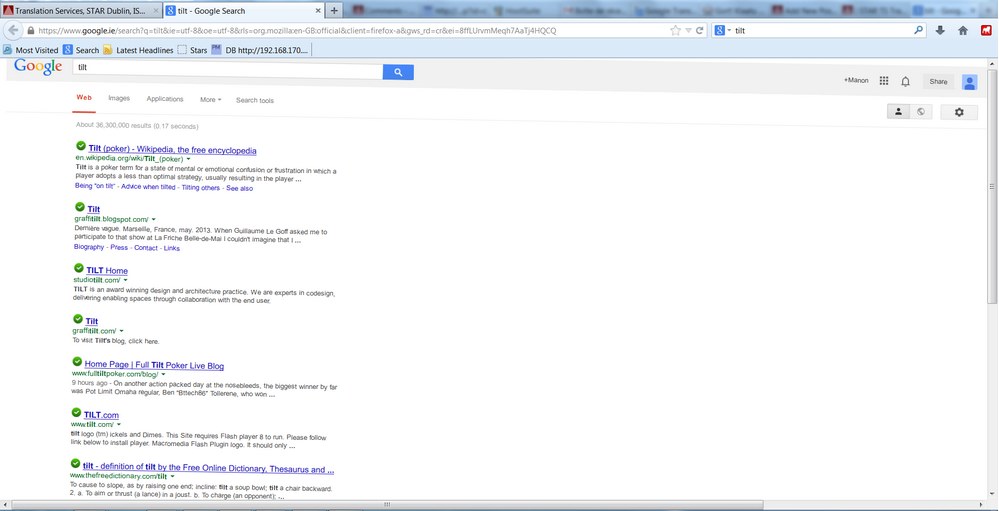Open the Biography sitelink
This screenshot has height=511, width=999.
tap(89, 247)
